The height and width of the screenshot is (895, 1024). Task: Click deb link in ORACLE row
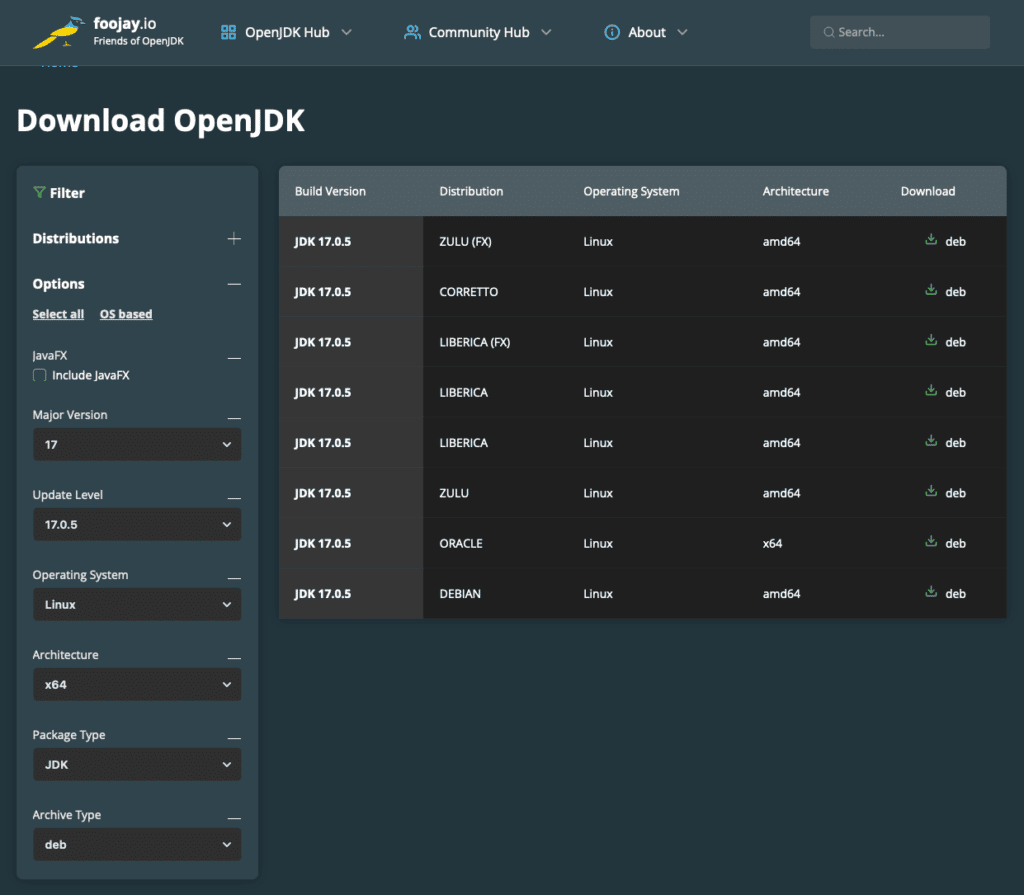[955, 544]
